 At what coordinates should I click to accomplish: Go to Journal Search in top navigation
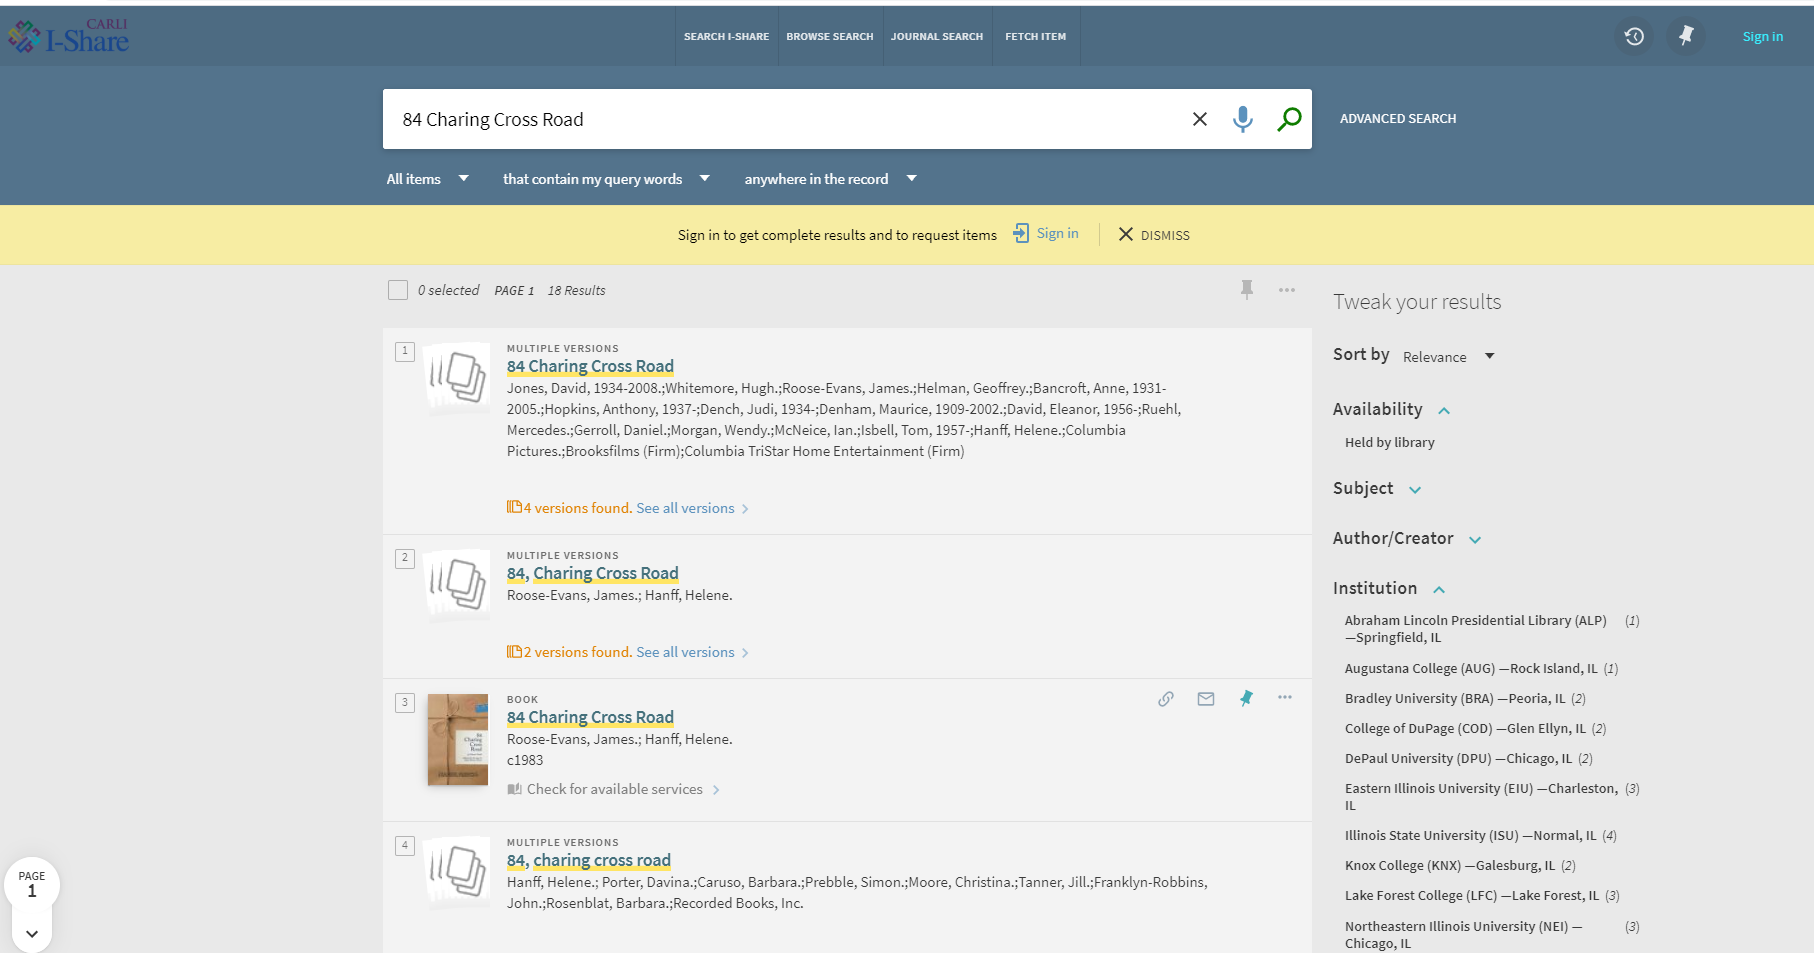936,36
